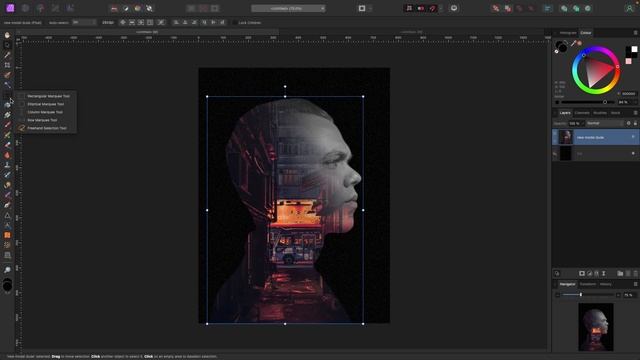Choose Freehand Selection Tool from flyout
This screenshot has width=640, height=360.
click(x=46, y=128)
